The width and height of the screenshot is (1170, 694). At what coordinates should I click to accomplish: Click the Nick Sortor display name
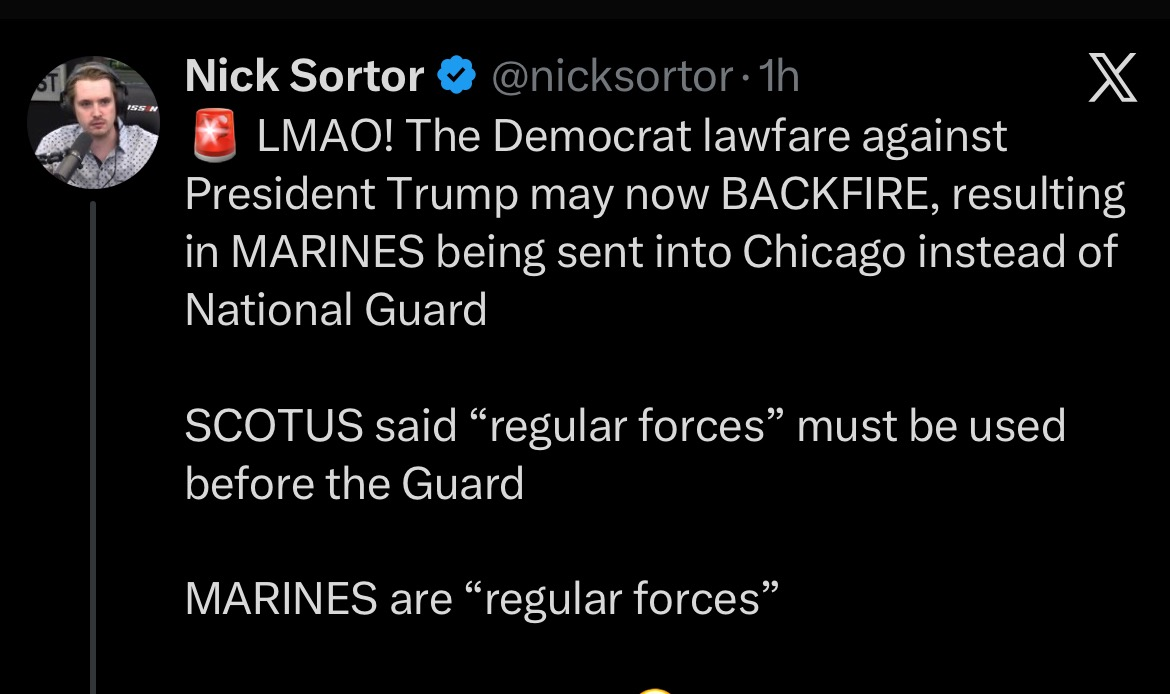[x=304, y=76]
